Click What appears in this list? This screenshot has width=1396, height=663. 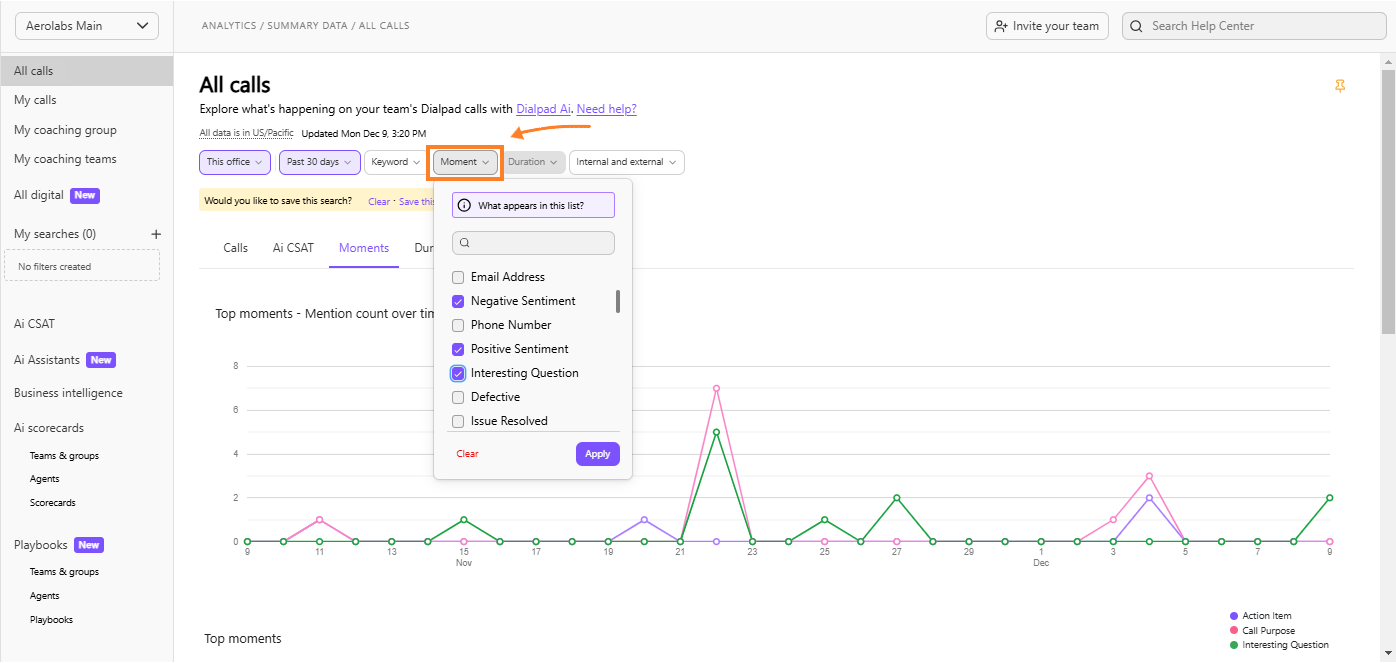point(533,205)
